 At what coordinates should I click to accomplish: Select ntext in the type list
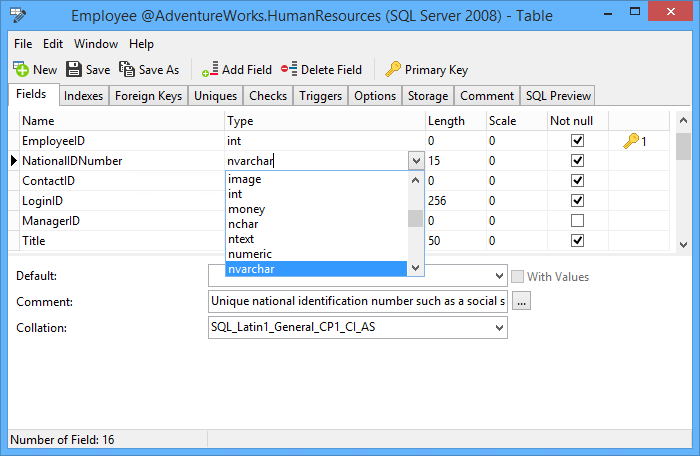[316, 239]
